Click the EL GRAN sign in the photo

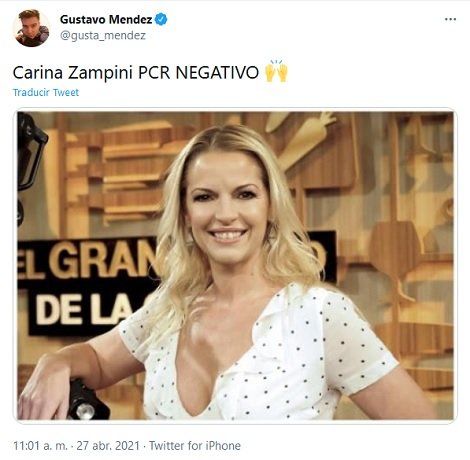pos(87,261)
